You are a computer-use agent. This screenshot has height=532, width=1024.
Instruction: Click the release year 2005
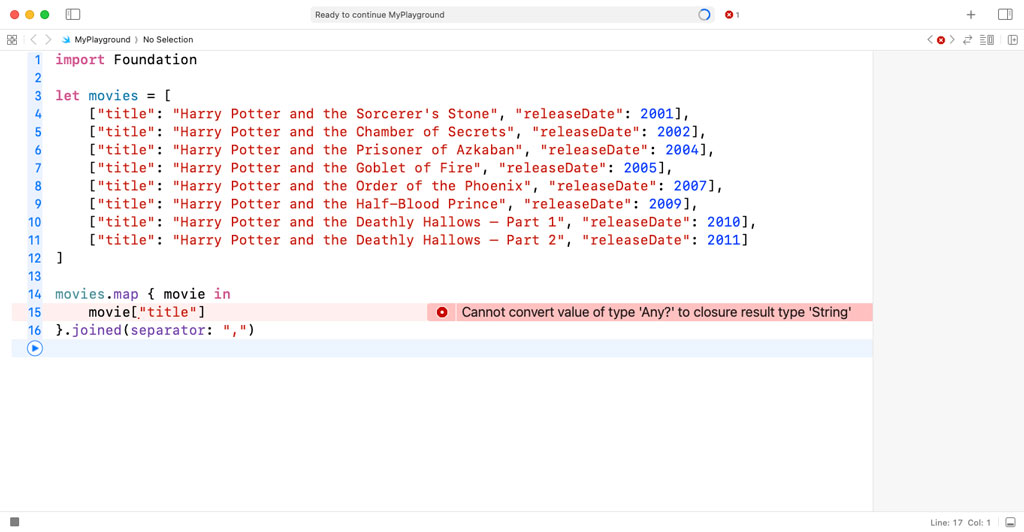[x=640, y=168]
